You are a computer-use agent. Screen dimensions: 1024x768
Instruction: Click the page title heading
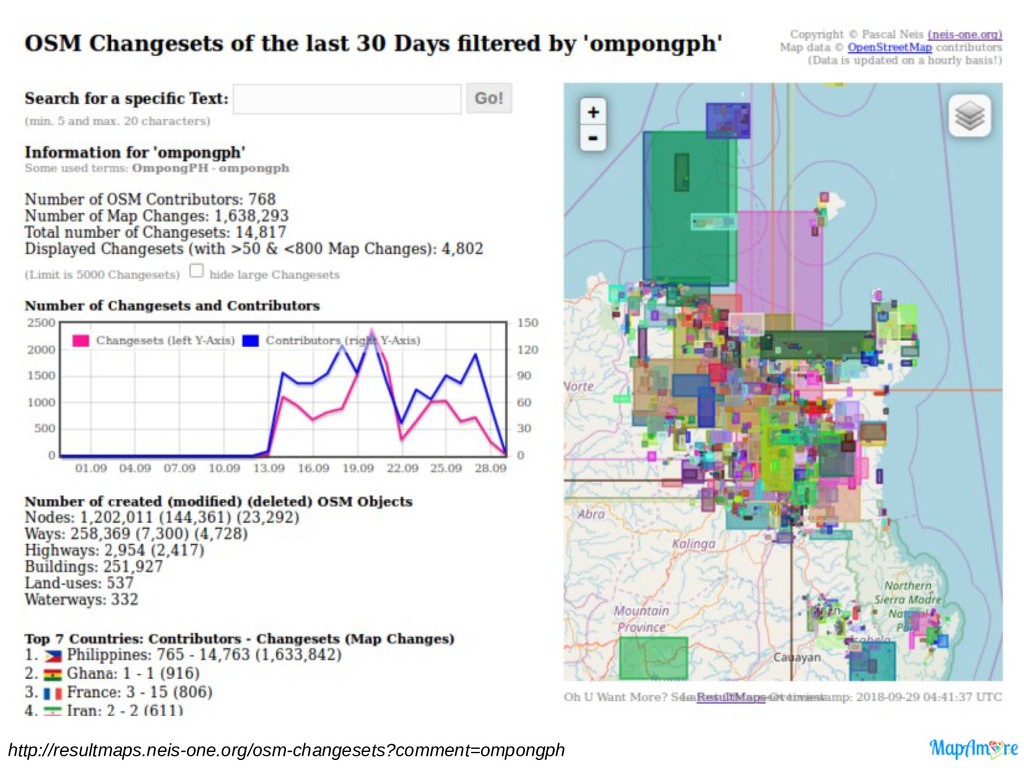click(x=373, y=43)
